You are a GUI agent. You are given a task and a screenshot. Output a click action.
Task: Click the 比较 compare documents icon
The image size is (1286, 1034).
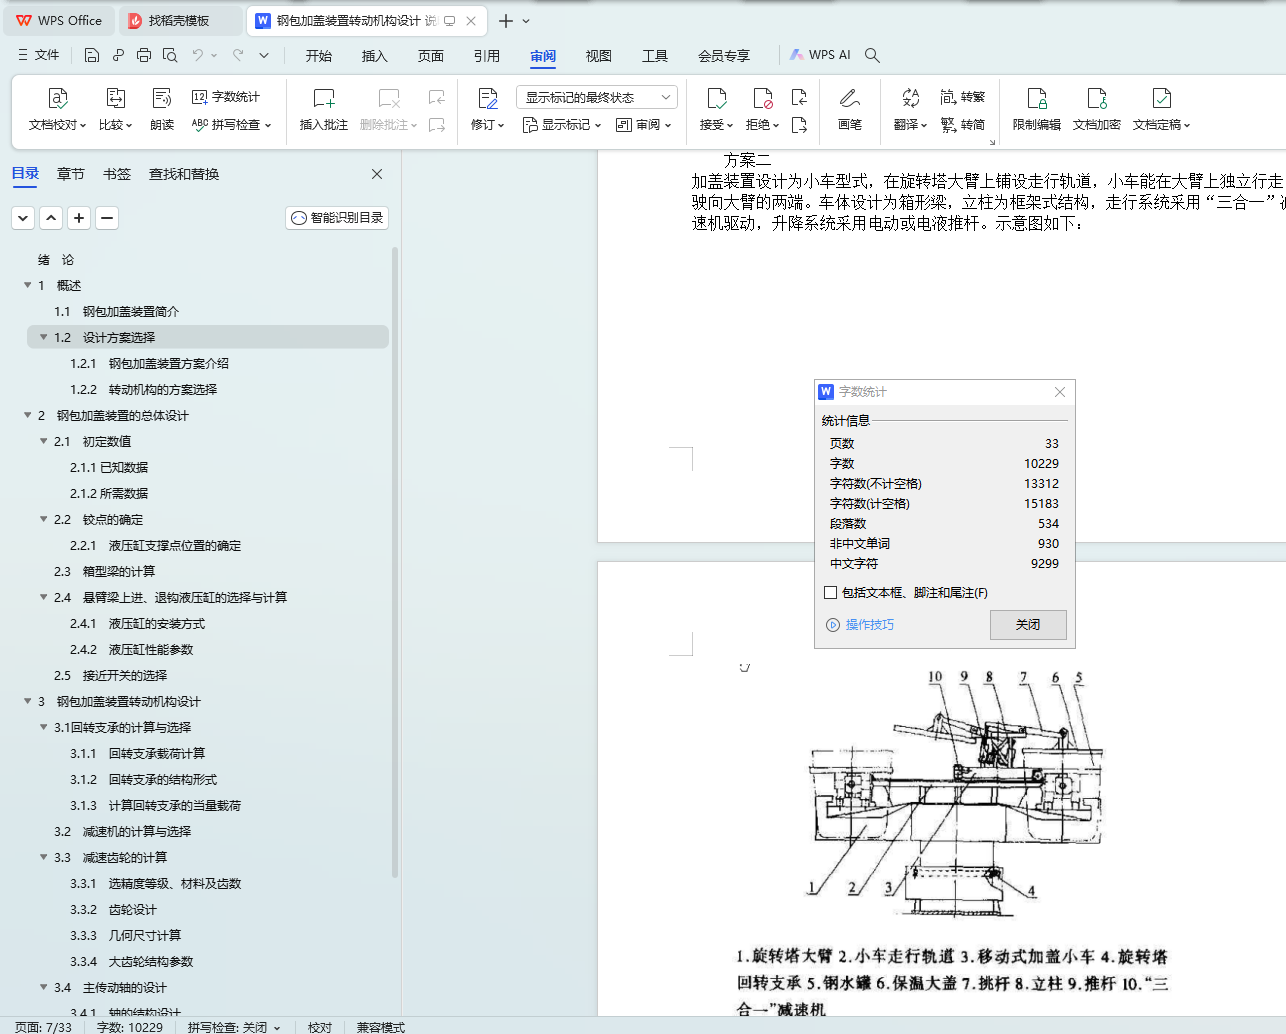pos(116,98)
